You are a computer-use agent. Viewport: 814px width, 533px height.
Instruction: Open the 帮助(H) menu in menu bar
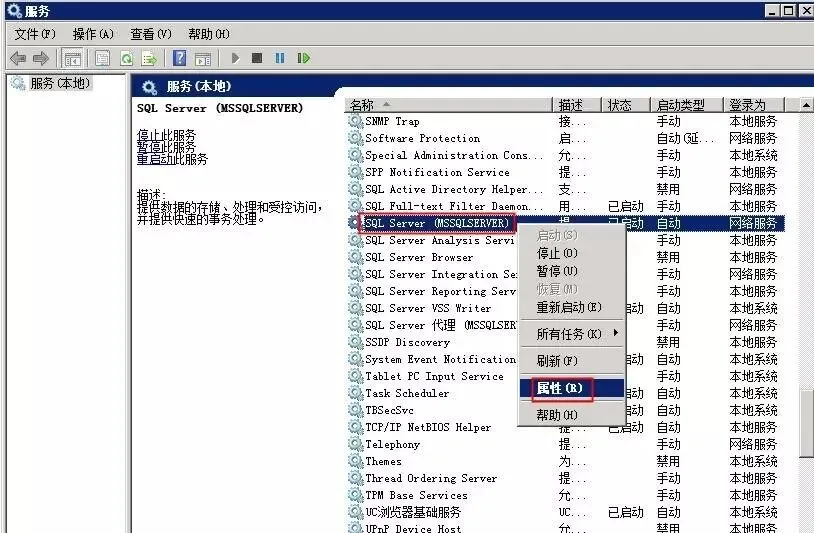(x=209, y=34)
